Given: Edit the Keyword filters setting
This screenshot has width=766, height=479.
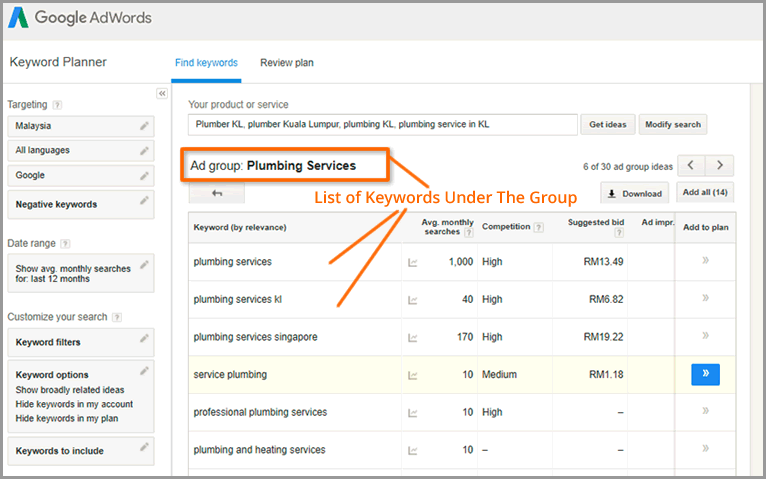Looking at the screenshot, I should 144,338.
